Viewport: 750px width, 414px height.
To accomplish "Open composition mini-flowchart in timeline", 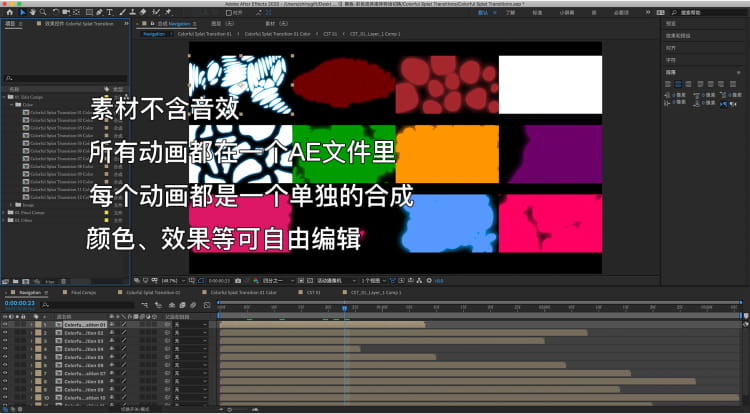I will [144, 305].
